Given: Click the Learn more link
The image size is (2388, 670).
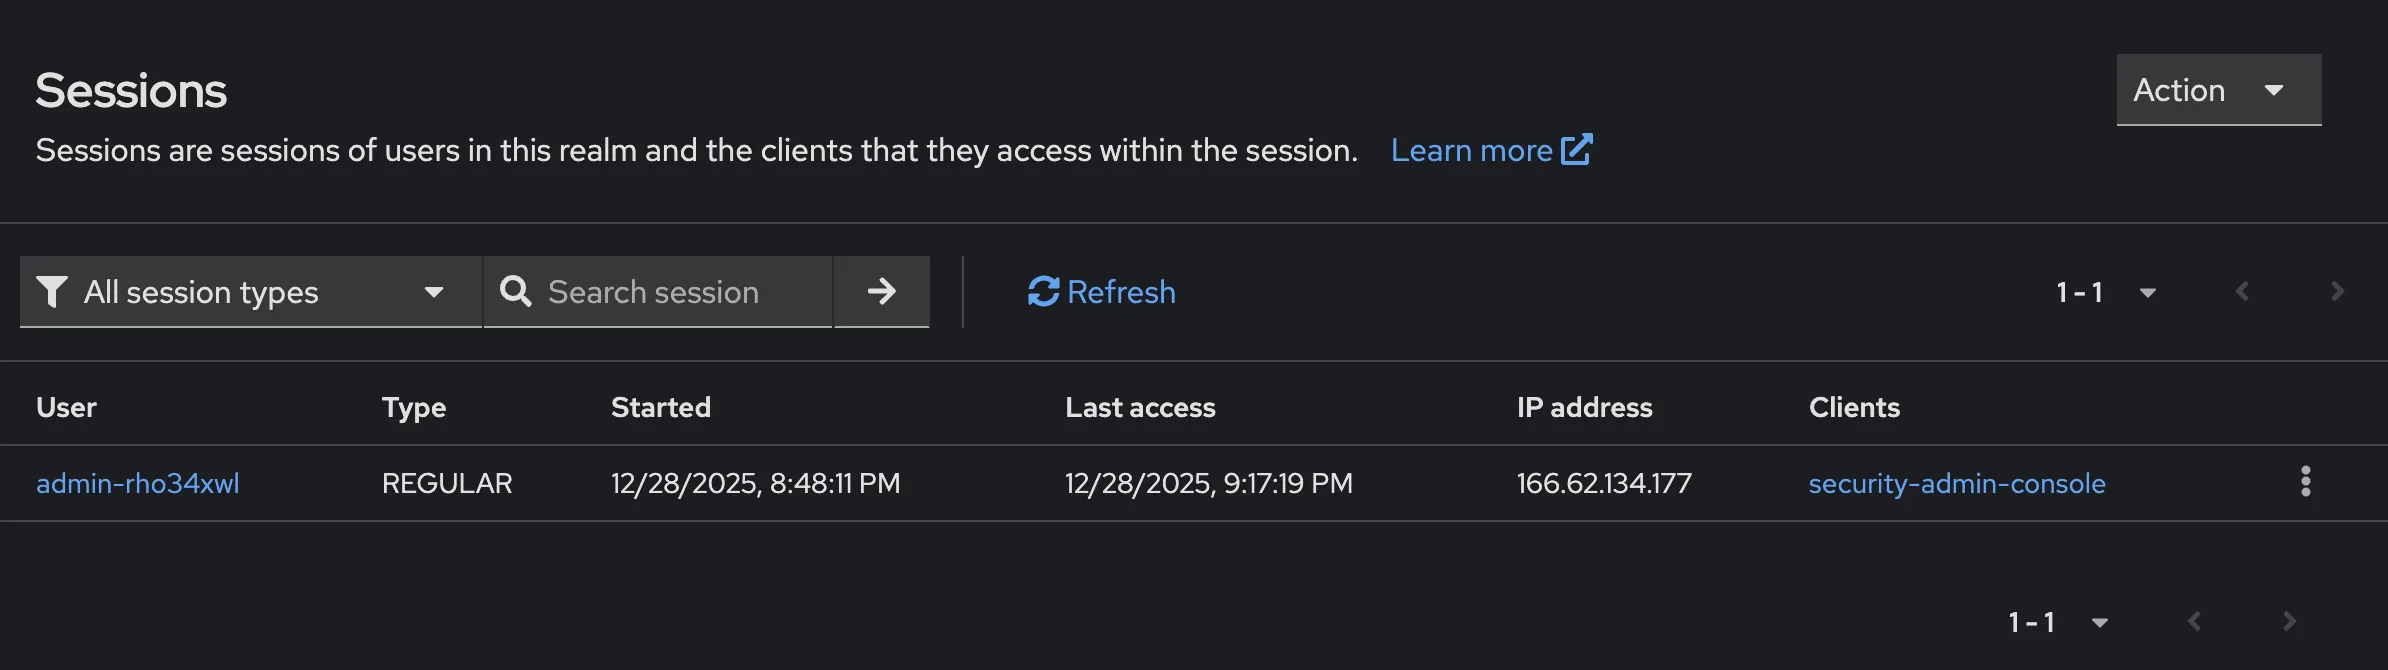Looking at the screenshot, I should (x=1473, y=149).
